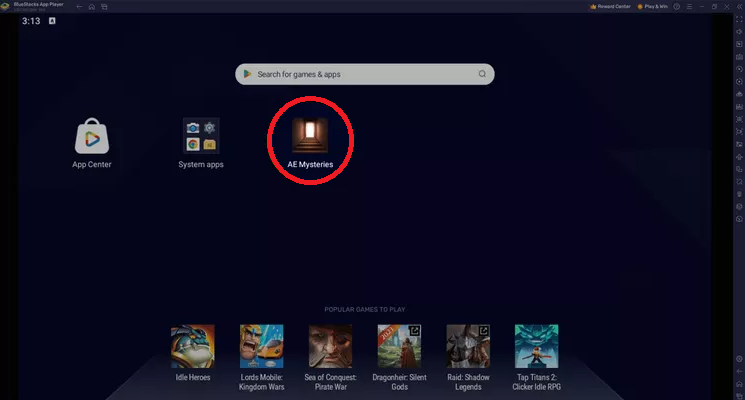Toggle eco mode bulb icon in sidebar
Image resolution: width=745 pixels, height=400 pixels.
tap(739, 194)
